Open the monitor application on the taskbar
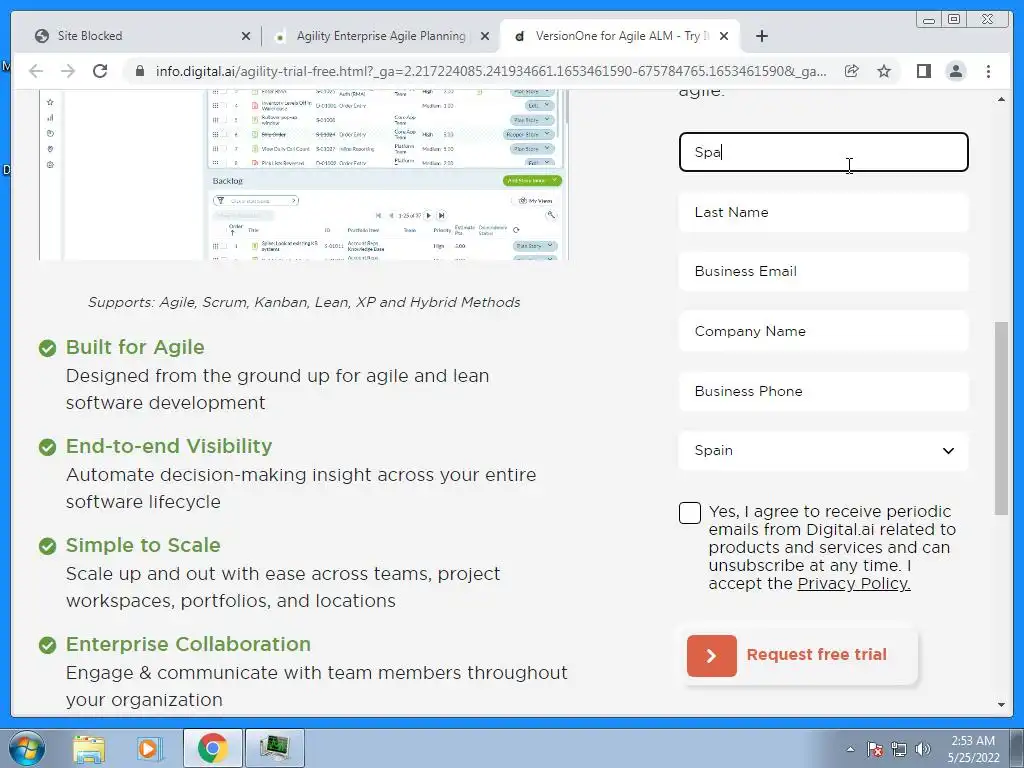Image resolution: width=1024 pixels, height=768 pixels. pyautogui.click(x=274, y=748)
